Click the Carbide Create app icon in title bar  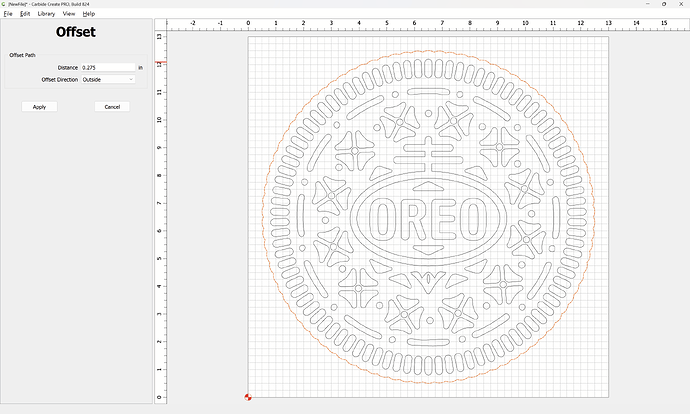[x=4, y=4]
